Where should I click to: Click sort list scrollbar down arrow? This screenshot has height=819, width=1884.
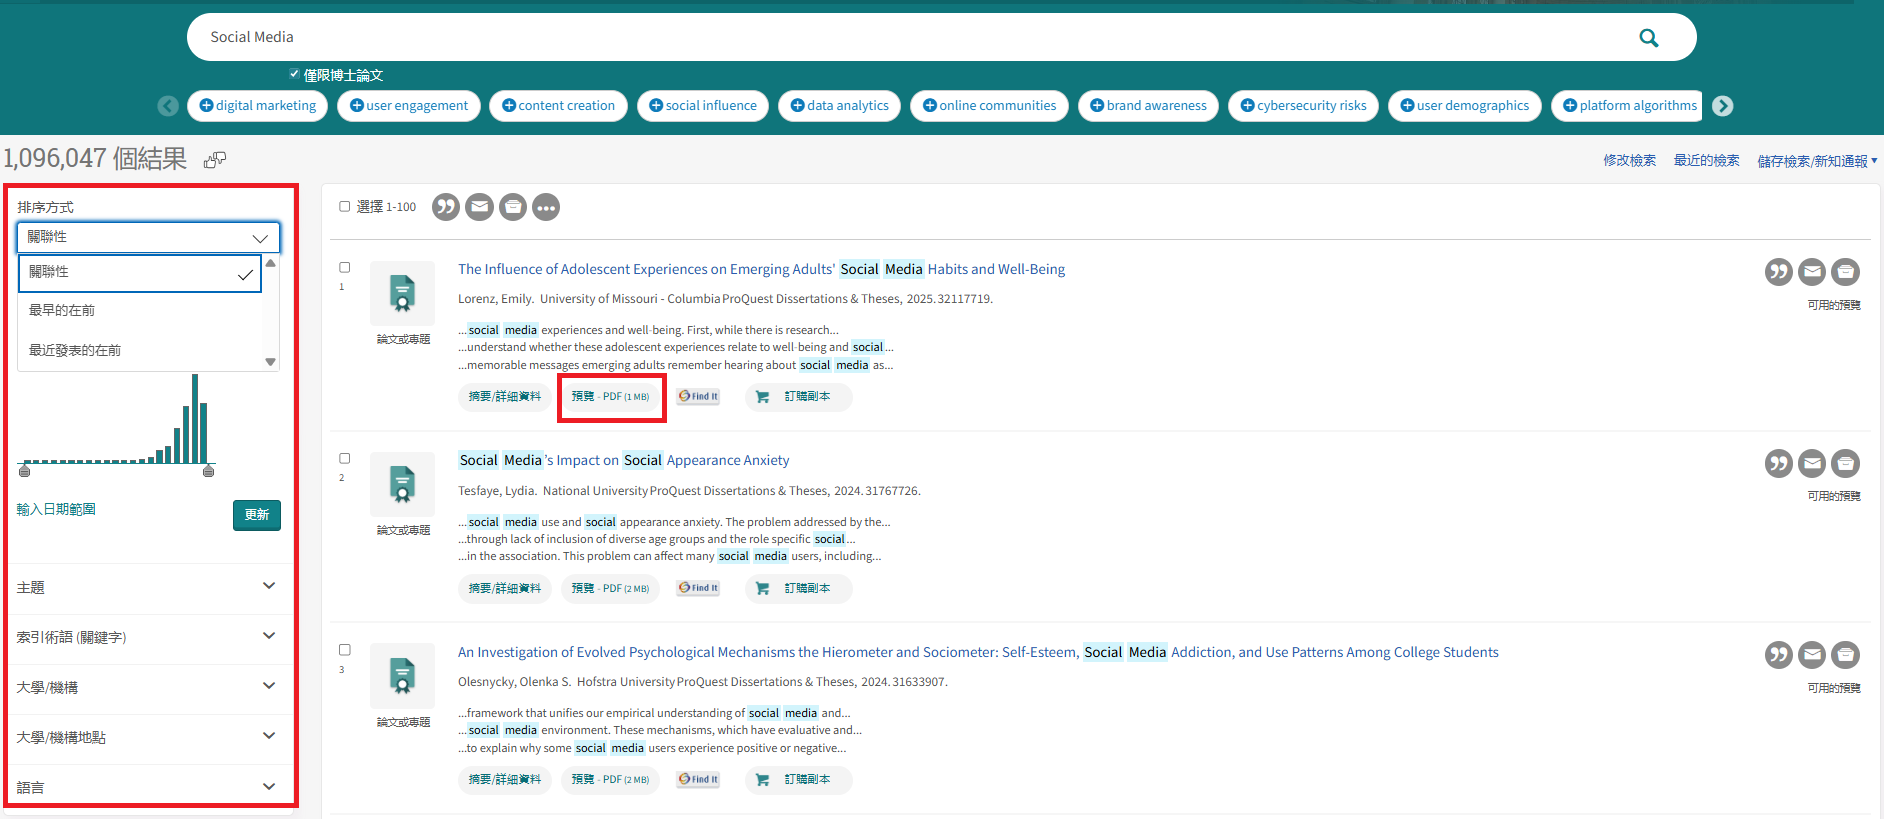pos(270,362)
